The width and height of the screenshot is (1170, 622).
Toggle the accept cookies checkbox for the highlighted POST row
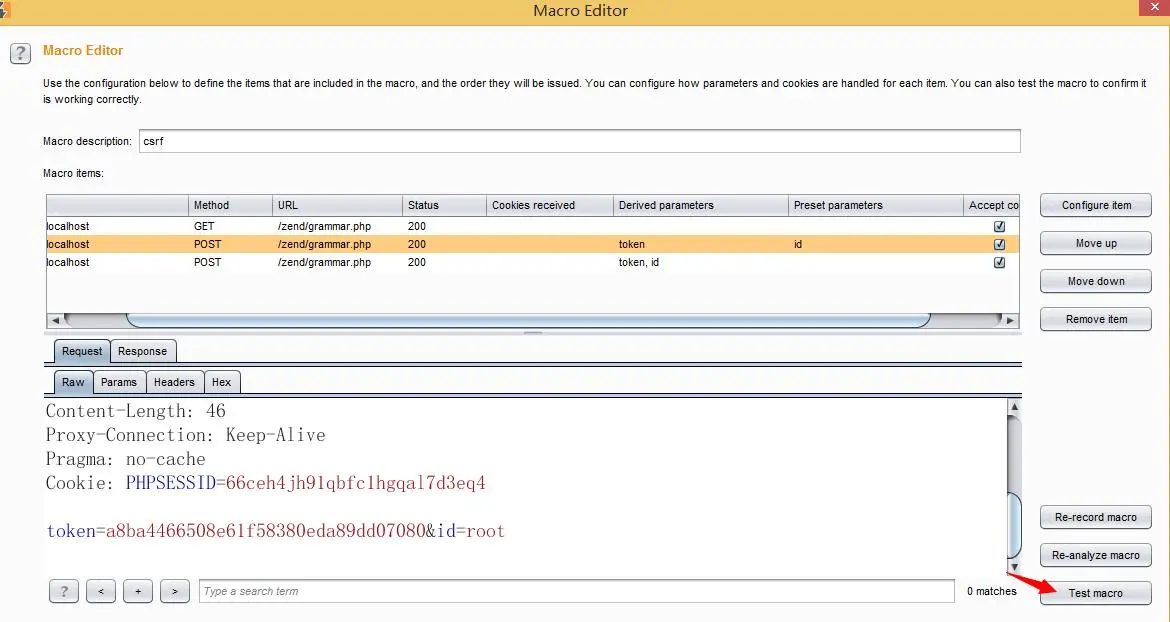[999, 244]
